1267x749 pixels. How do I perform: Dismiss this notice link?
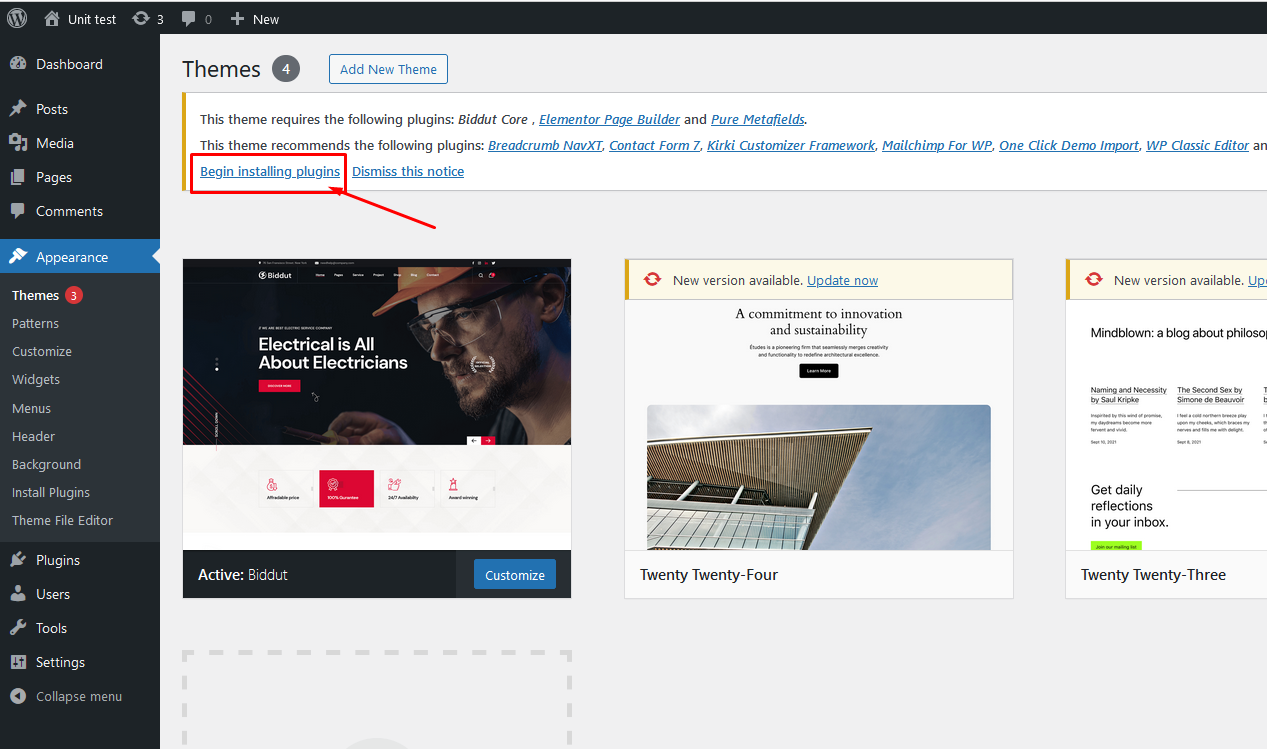(x=408, y=171)
